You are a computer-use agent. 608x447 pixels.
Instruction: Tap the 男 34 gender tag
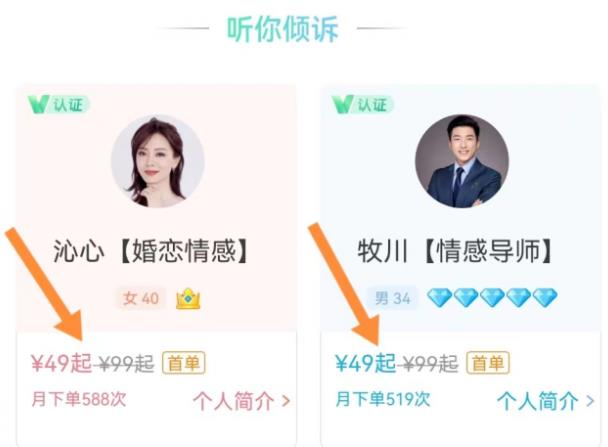coord(393,299)
